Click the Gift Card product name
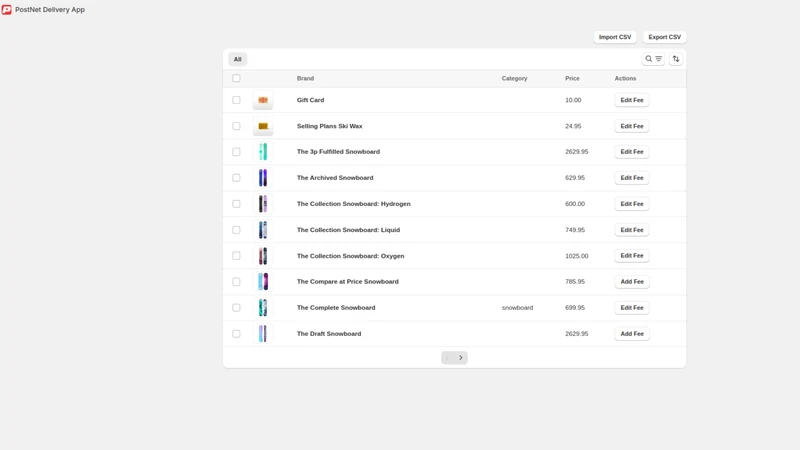 point(310,100)
